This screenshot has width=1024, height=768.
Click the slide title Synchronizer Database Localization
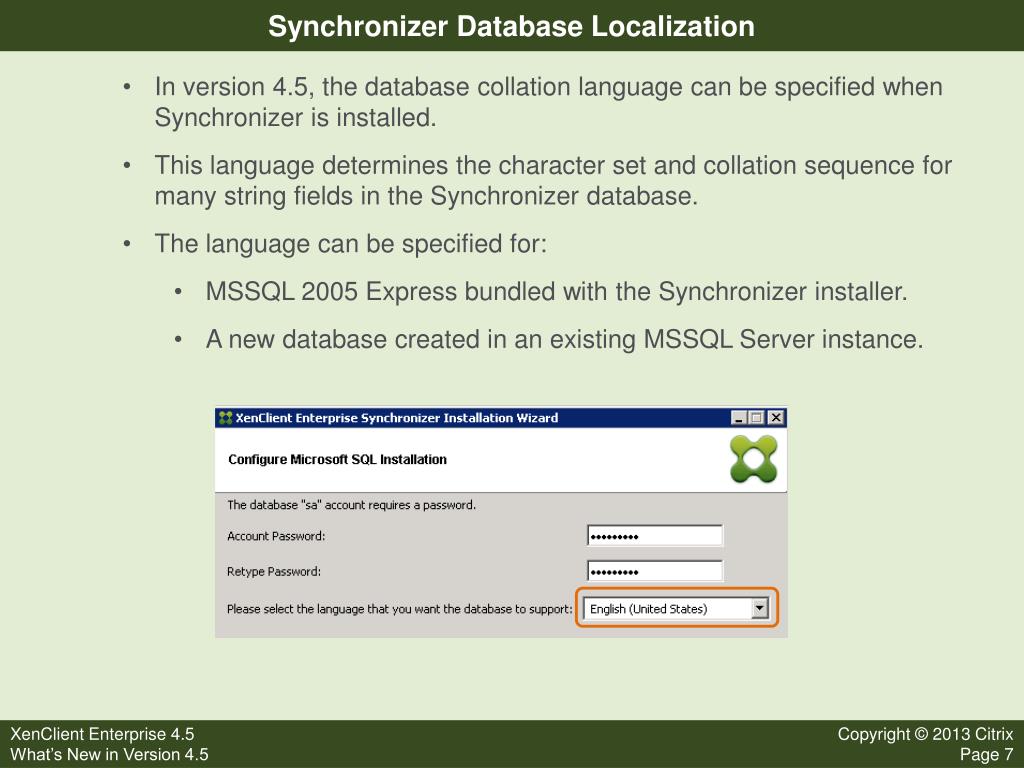click(511, 27)
